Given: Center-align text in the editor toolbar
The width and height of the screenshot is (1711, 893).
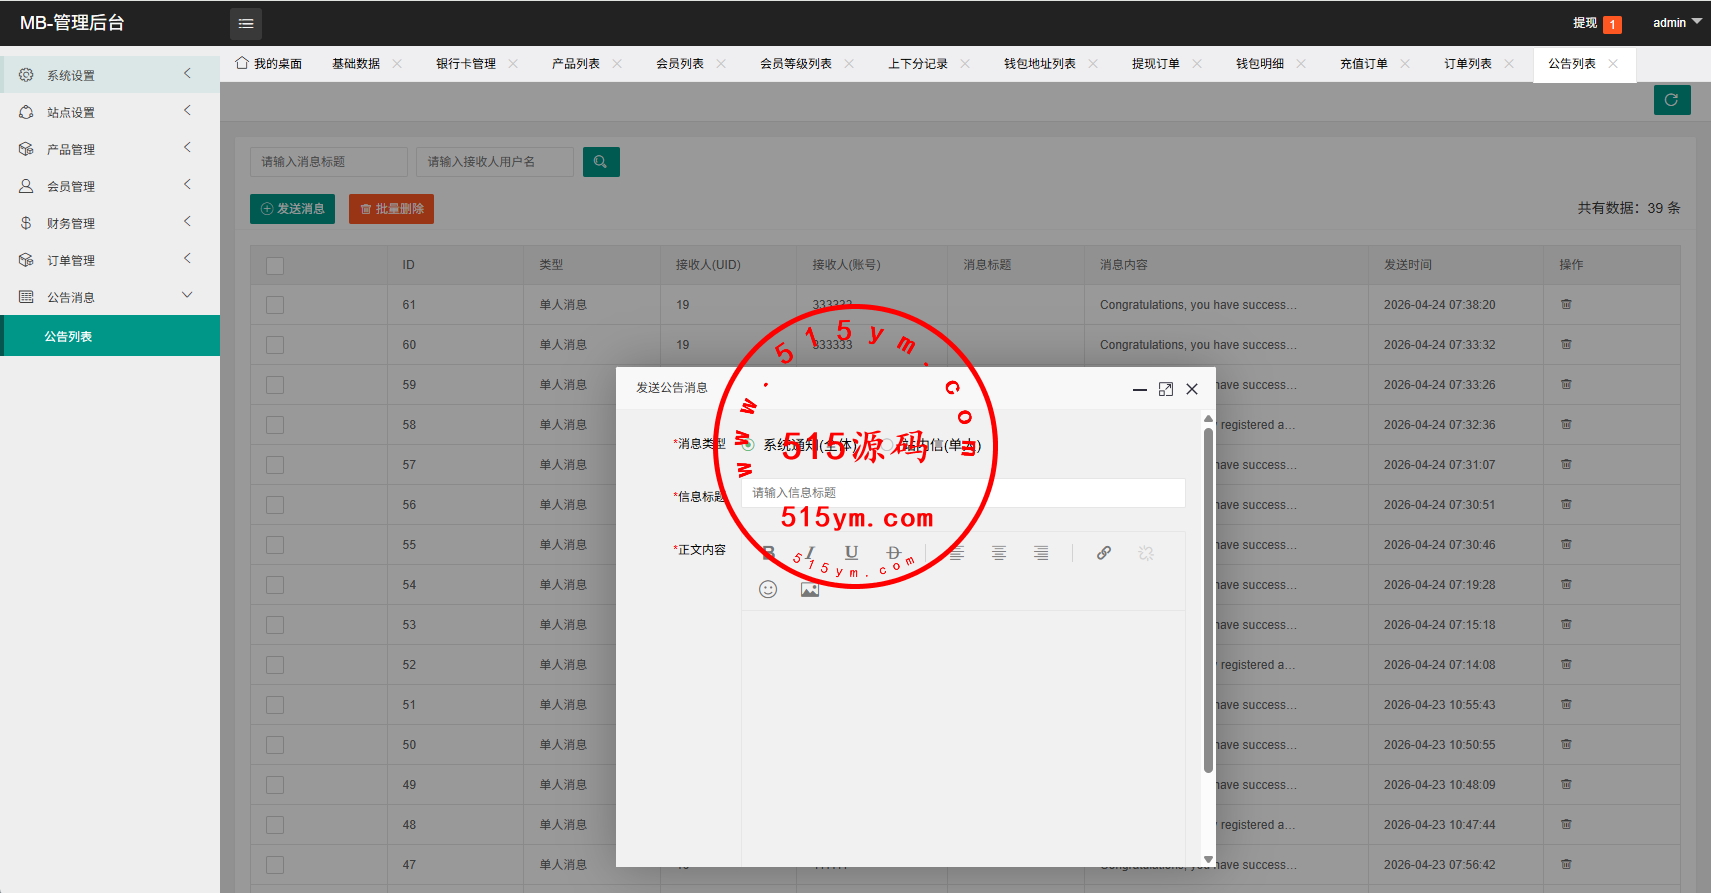Looking at the screenshot, I should (x=998, y=553).
